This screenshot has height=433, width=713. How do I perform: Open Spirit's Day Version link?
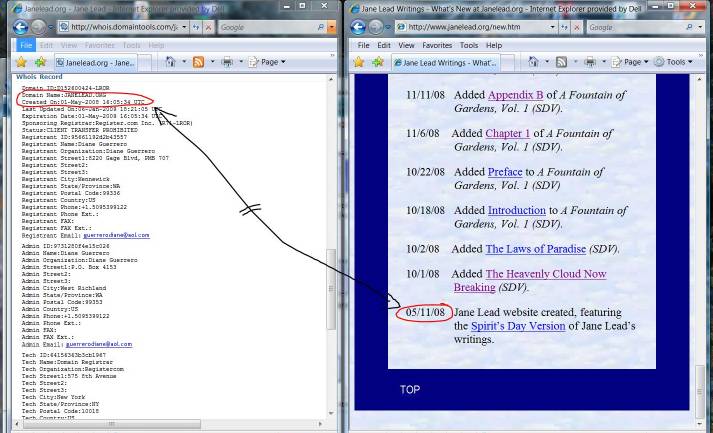coord(518,326)
